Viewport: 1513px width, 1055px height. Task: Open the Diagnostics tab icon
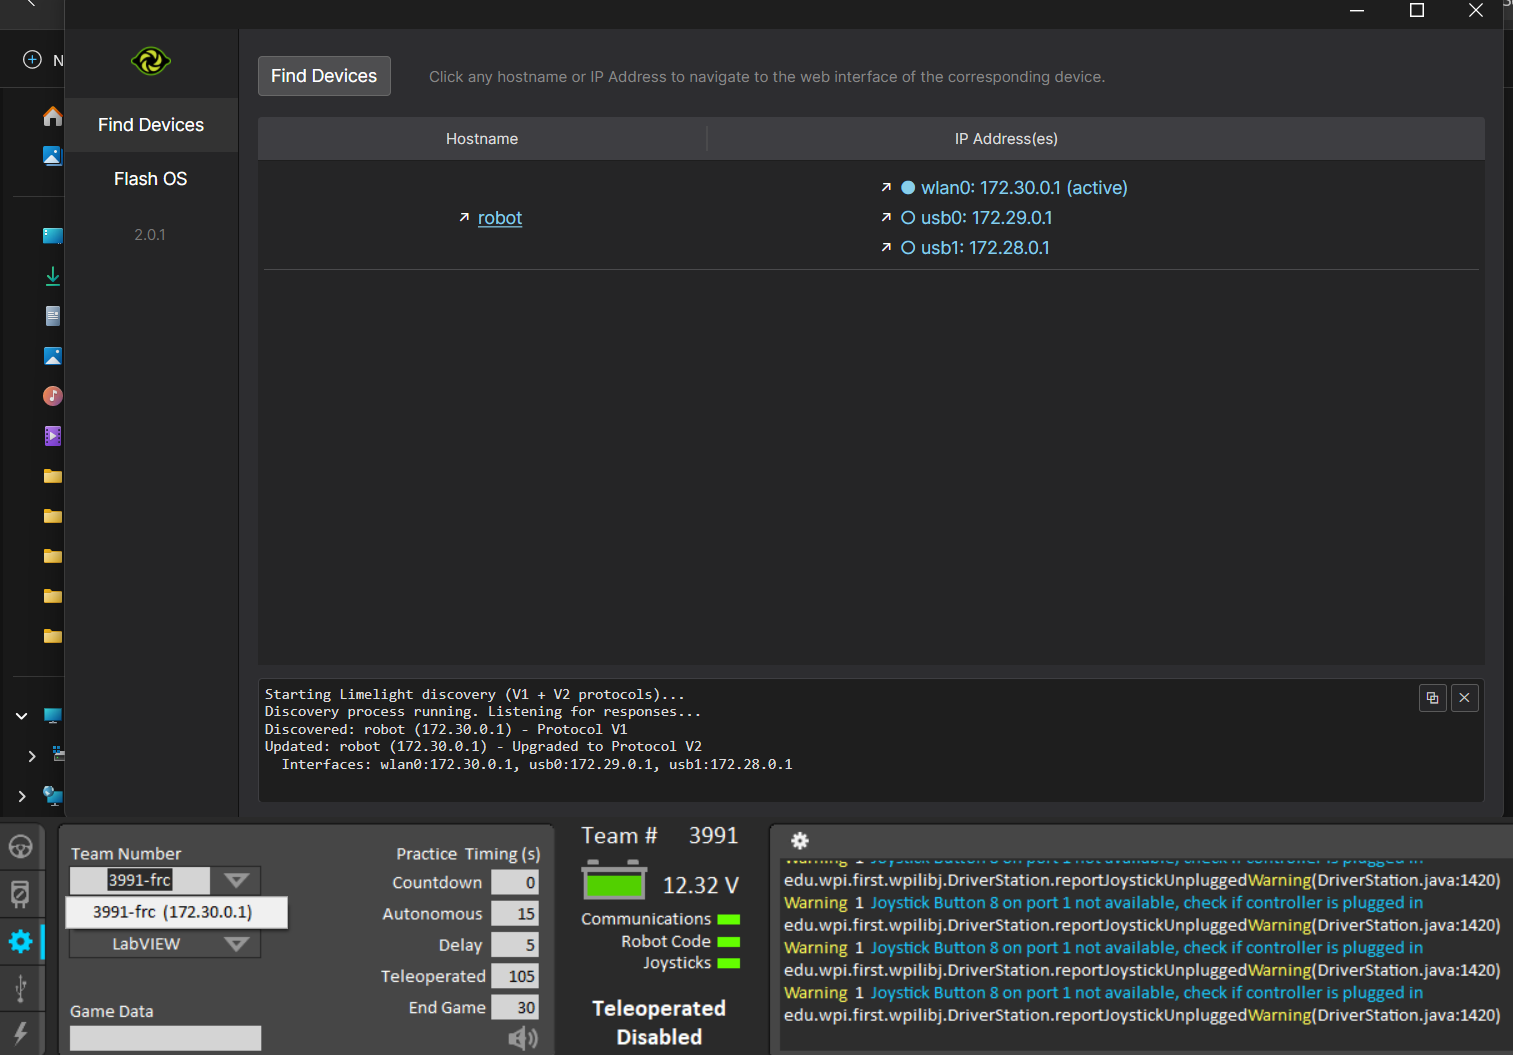[x=20, y=893]
